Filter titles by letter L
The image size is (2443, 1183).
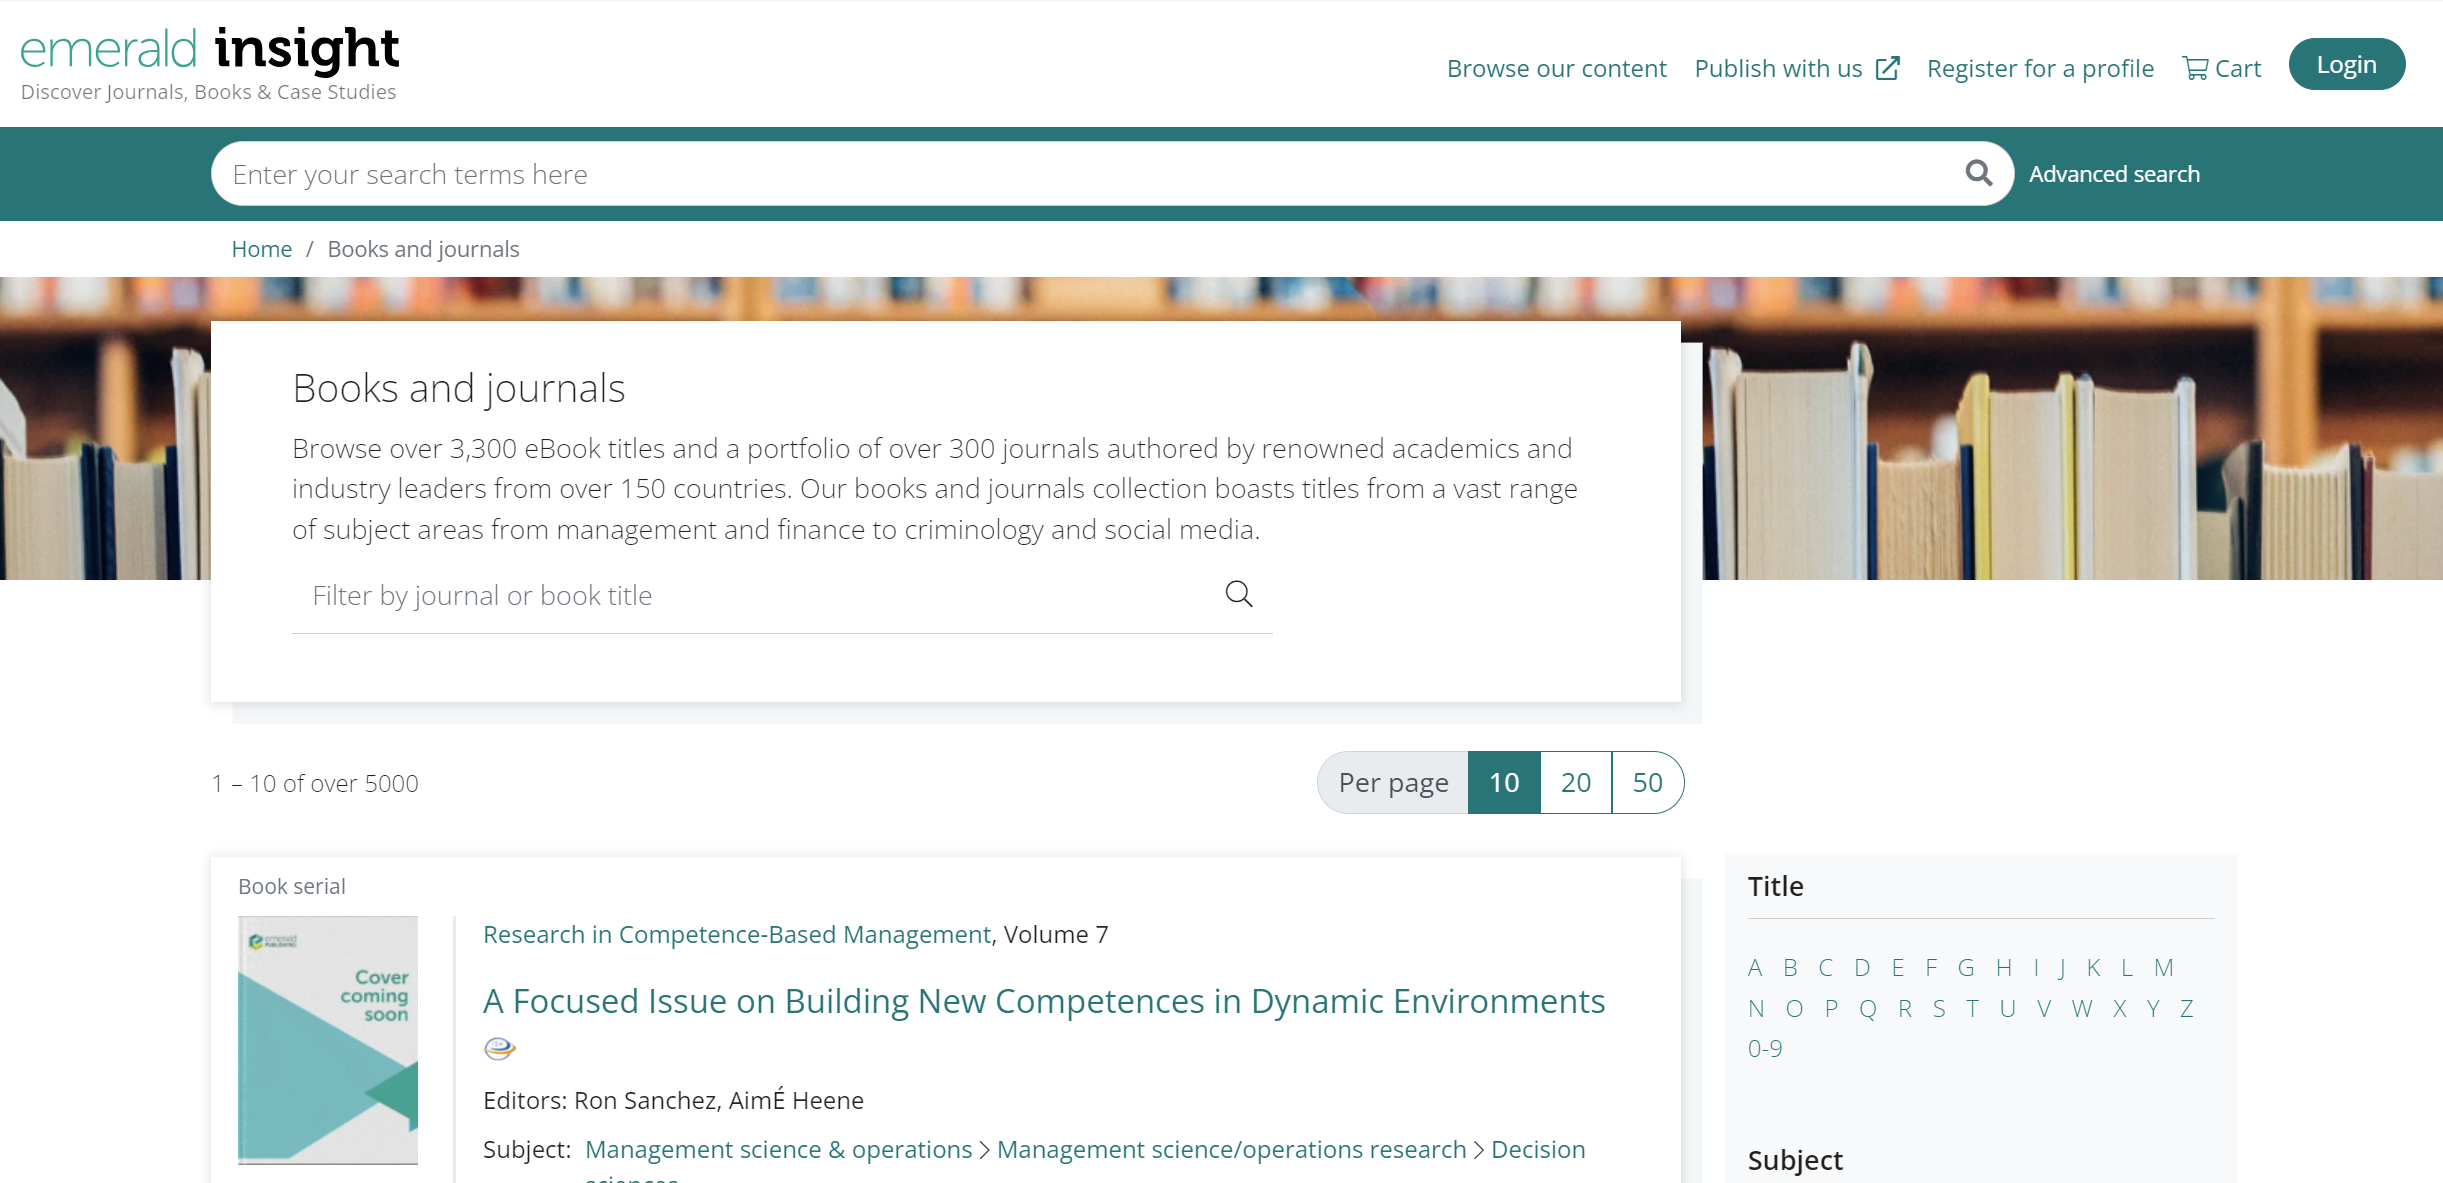point(2127,968)
